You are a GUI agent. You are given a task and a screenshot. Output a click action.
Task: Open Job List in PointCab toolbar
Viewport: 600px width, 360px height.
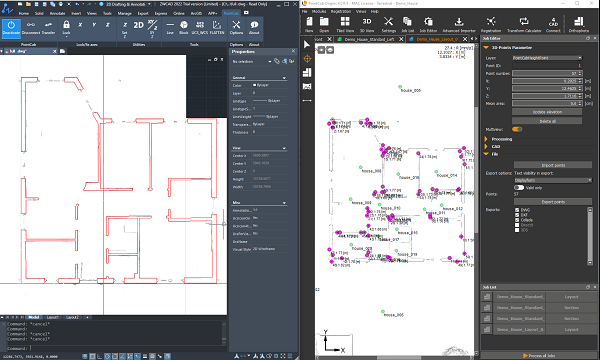click(407, 25)
